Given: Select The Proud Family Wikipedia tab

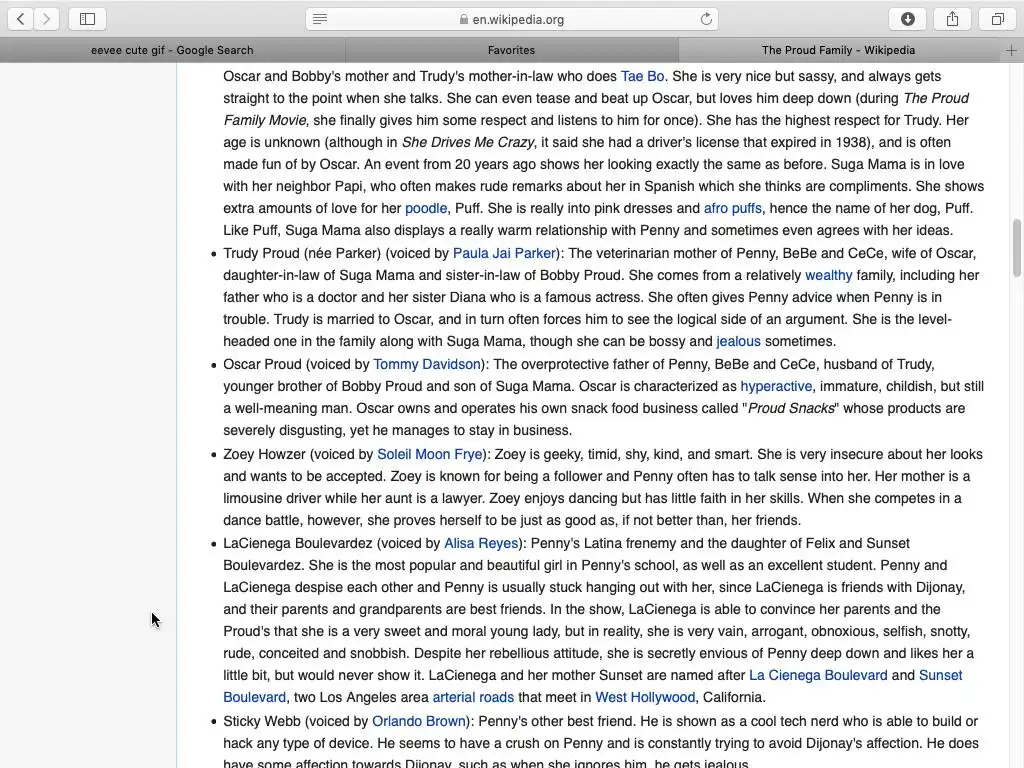Looking at the screenshot, I should tap(839, 50).
